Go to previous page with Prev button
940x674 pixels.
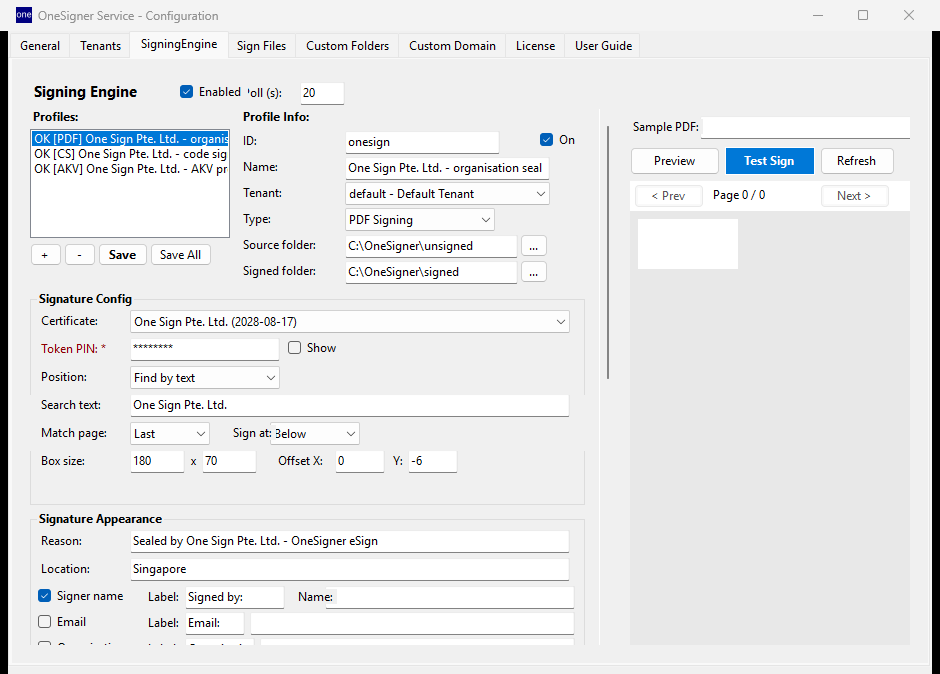click(668, 195)
